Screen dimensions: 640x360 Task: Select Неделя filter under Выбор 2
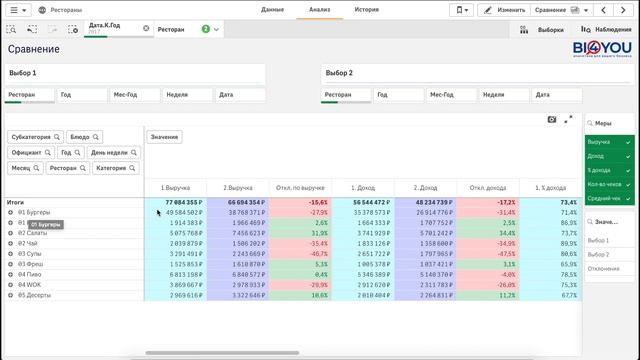[504, 95]
